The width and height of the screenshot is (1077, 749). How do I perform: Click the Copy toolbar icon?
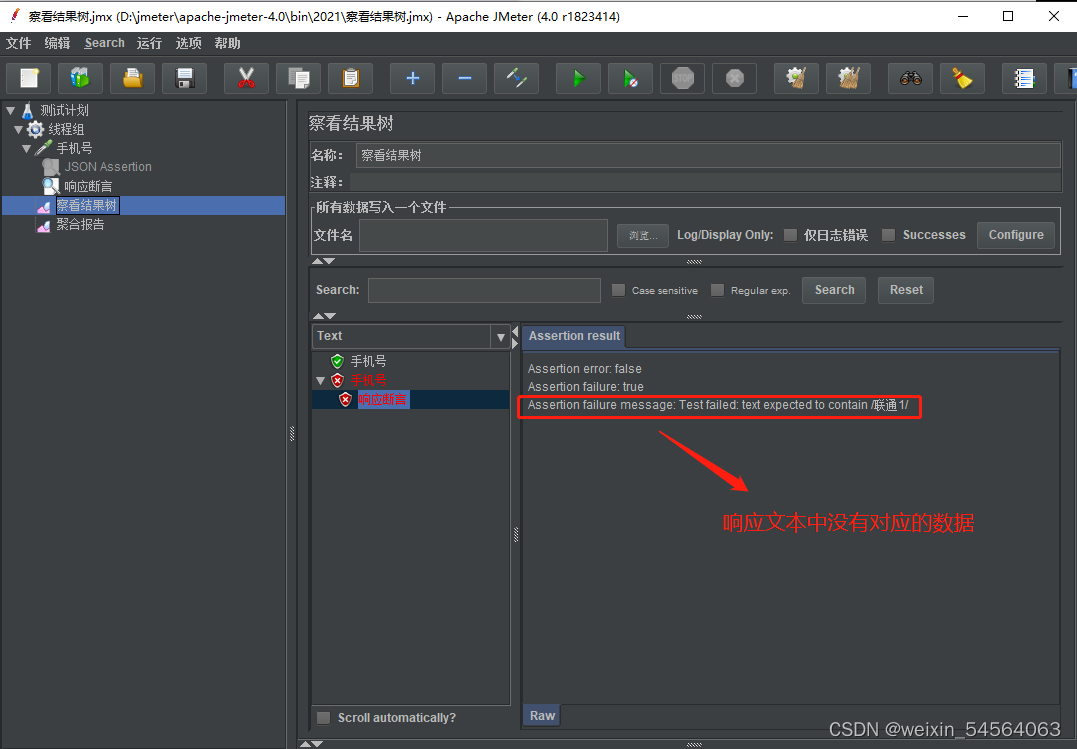299,78
